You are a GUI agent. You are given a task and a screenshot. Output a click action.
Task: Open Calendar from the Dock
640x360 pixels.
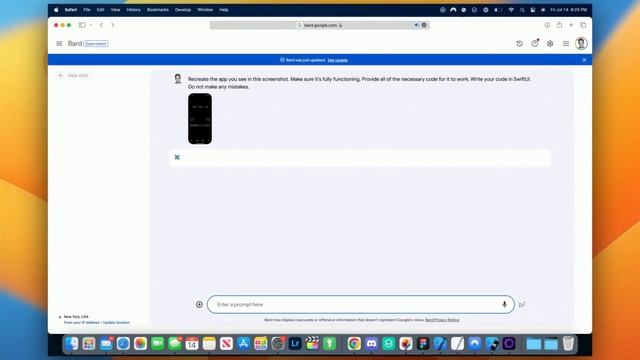click(x=192, y=344)
